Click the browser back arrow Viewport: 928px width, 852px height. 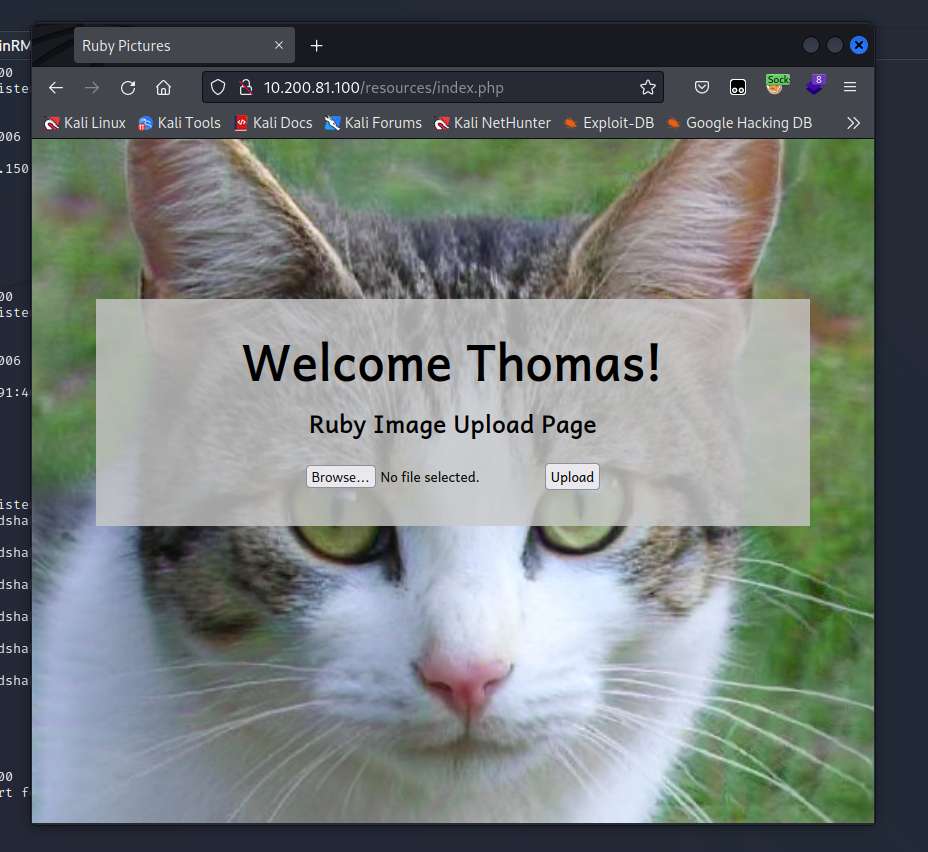[x=56, y=88]
